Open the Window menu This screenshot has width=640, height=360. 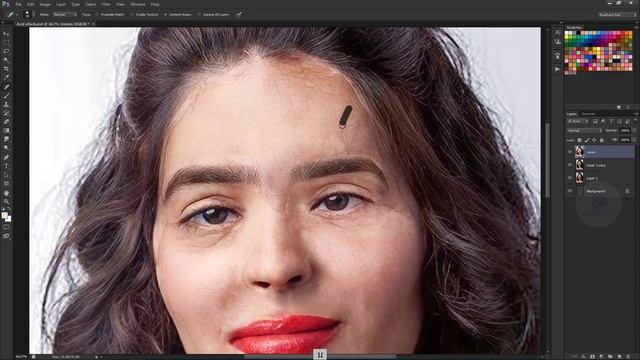point(138,4)
